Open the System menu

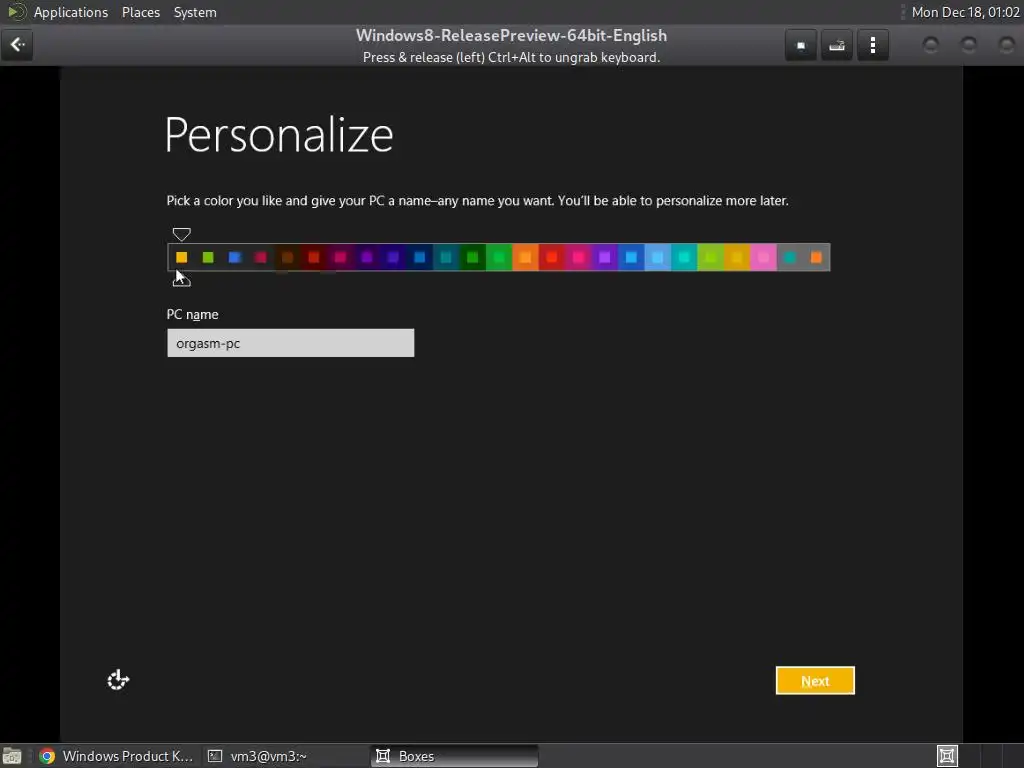pos(195,12)
